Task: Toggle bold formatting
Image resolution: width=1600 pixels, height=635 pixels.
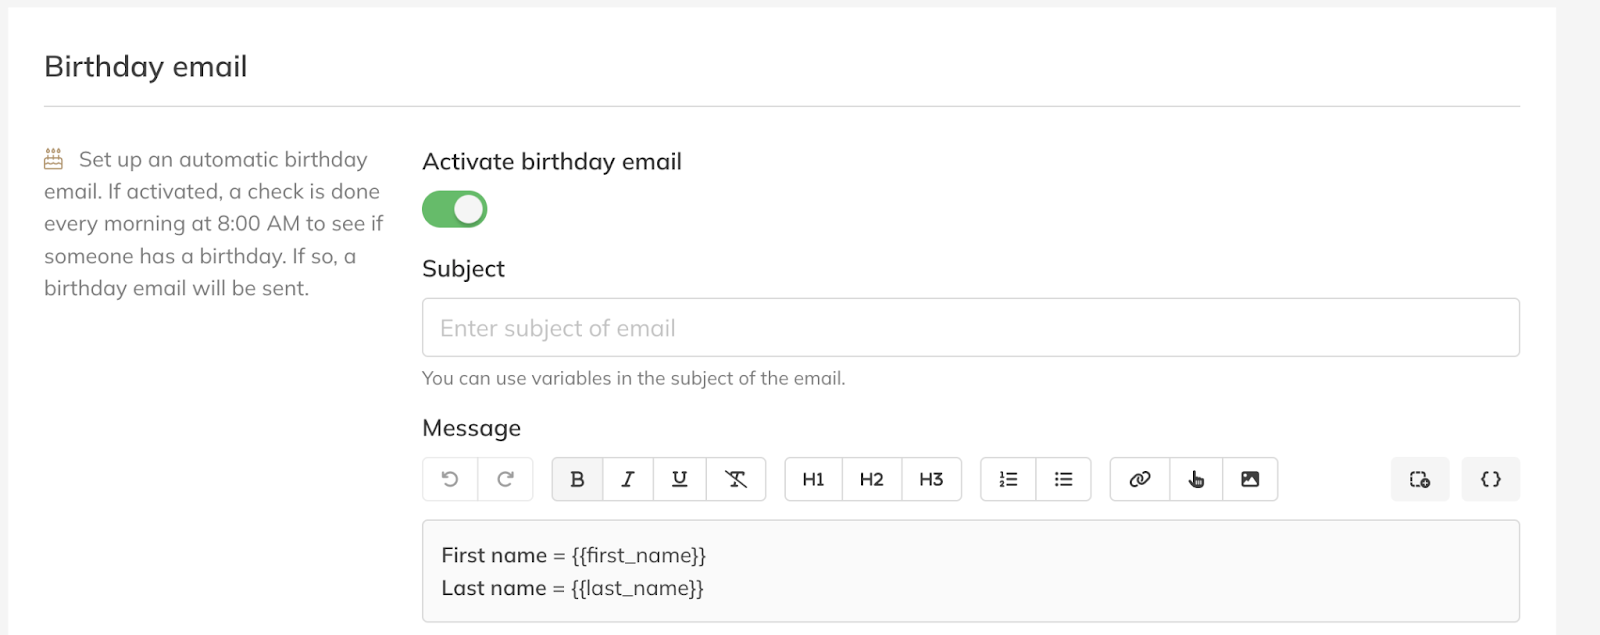Action: (577, 479)
